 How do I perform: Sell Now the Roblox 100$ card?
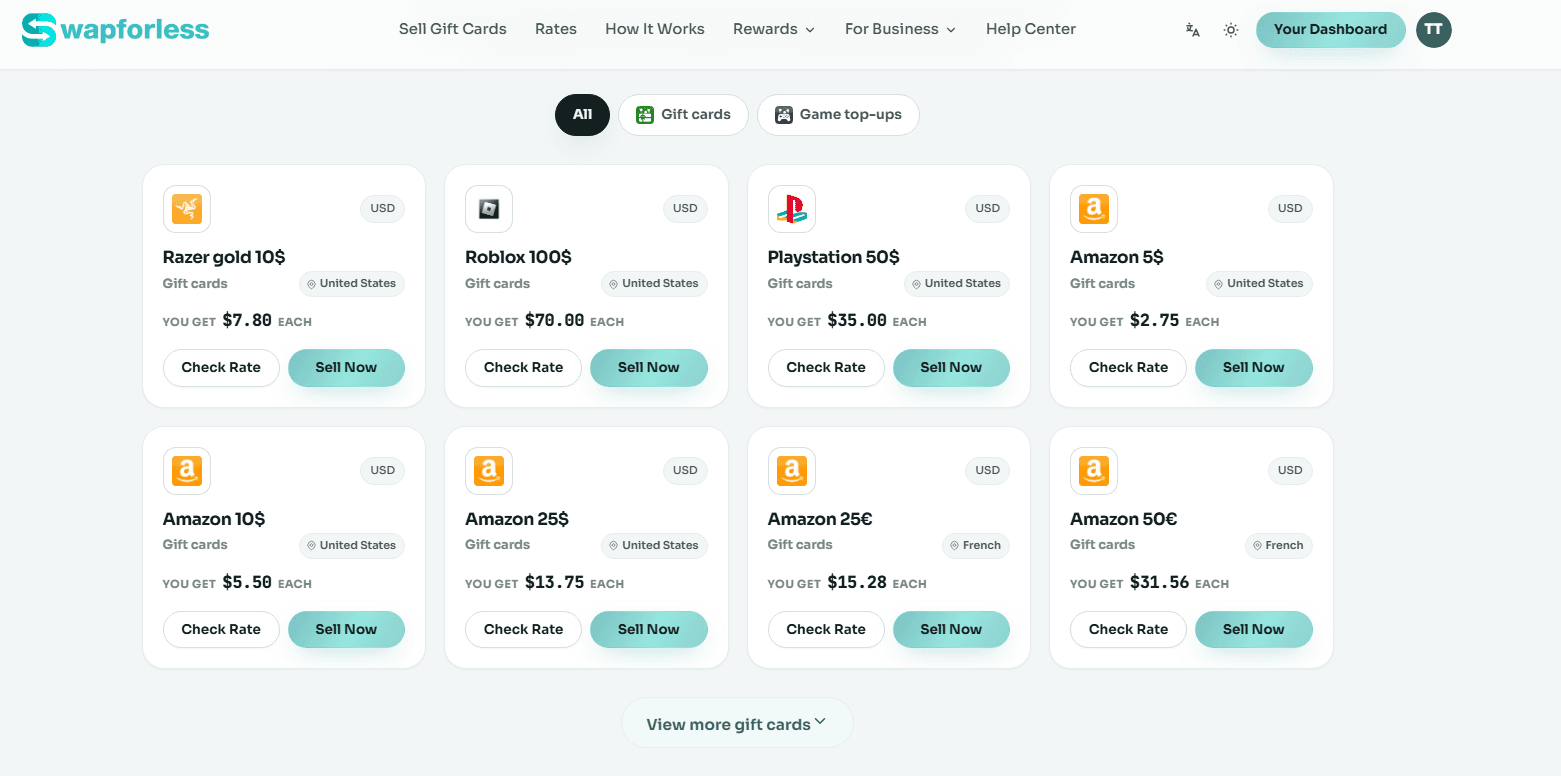pos(649,368)
